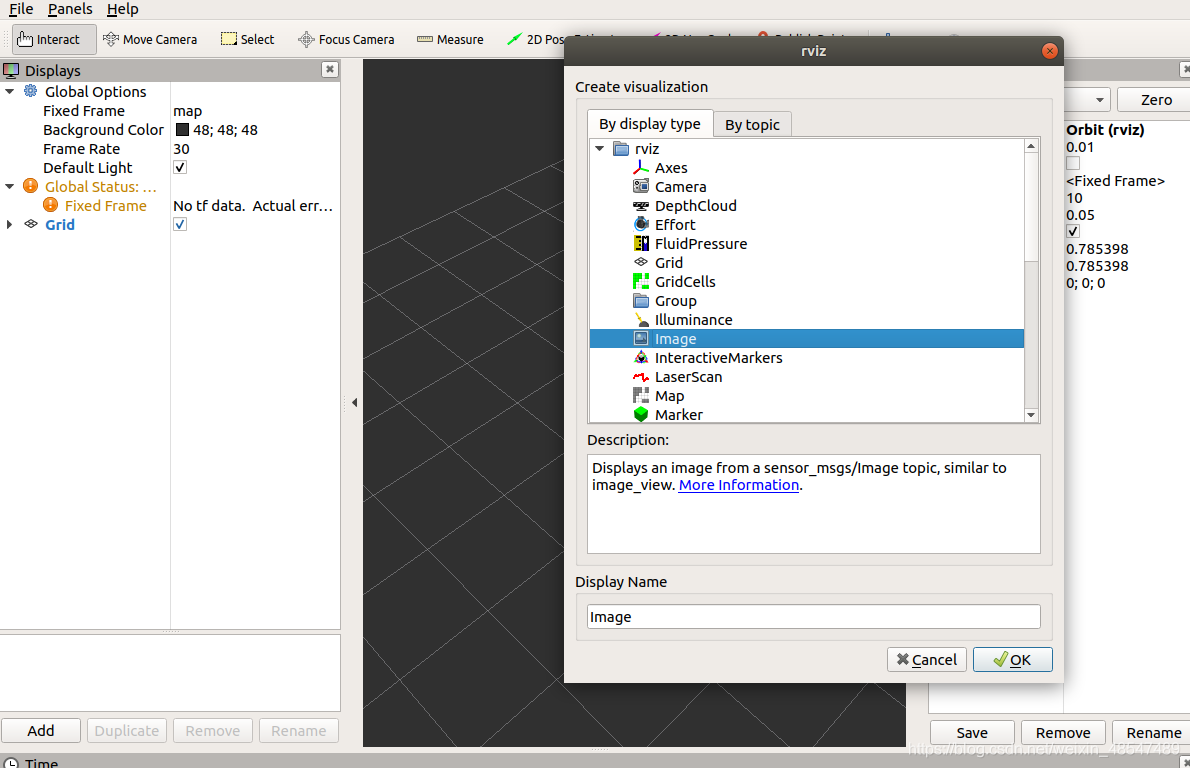Click the 'Orbit (rviz)' view entry
Viewport: 1190px width, 768px height.
click(x=1105, y=130)
